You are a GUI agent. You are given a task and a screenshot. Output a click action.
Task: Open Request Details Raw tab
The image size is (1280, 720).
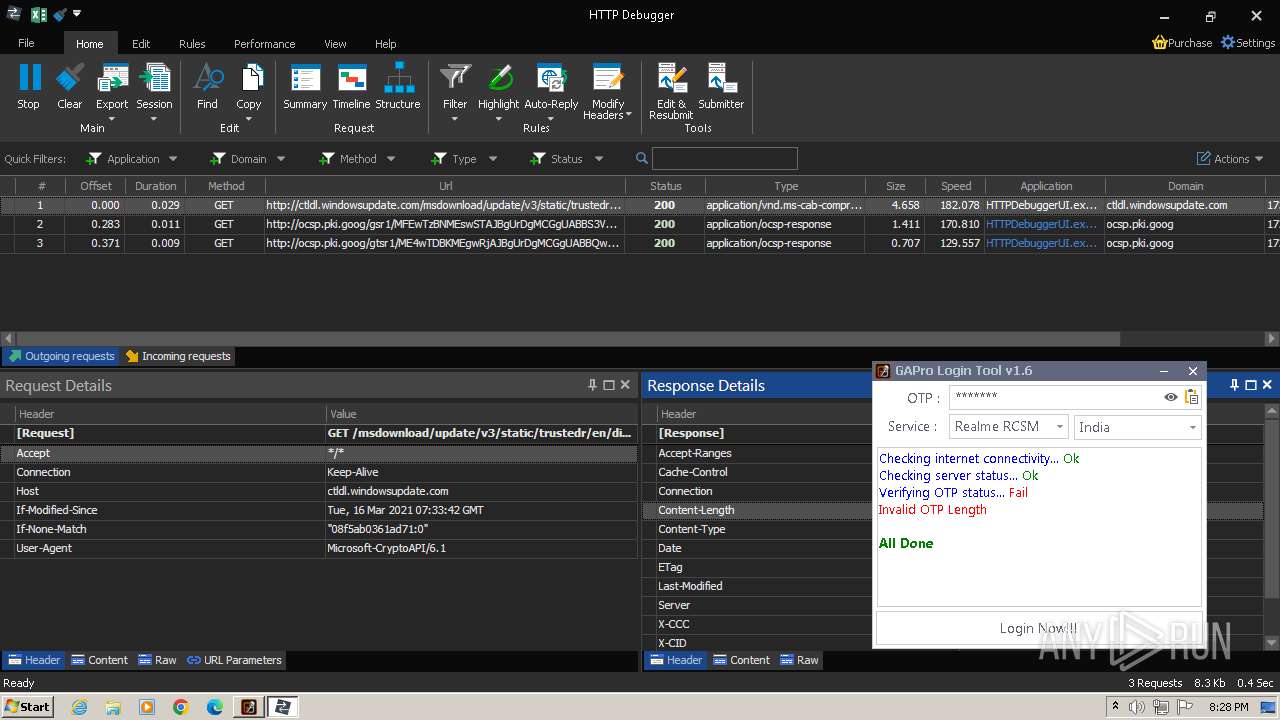158,660
